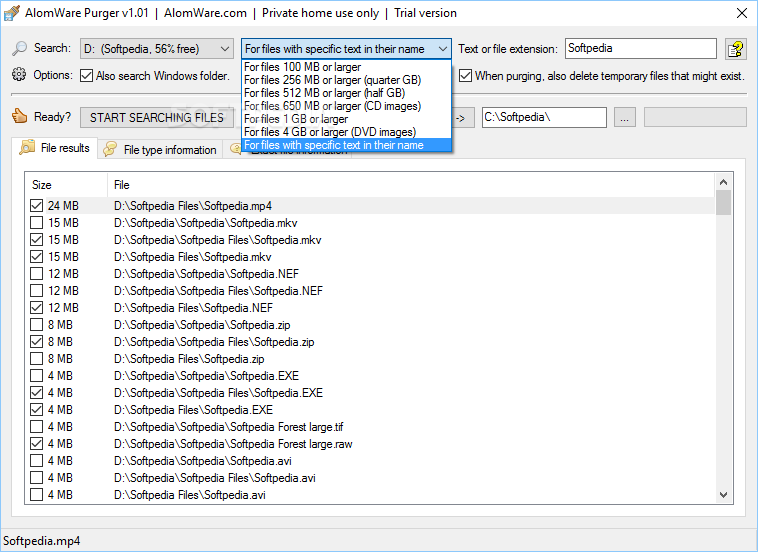
Task: Check D:\Softpedia\Softpedia\Softpedia.NEF checkbox
Action: coord(36,274)
